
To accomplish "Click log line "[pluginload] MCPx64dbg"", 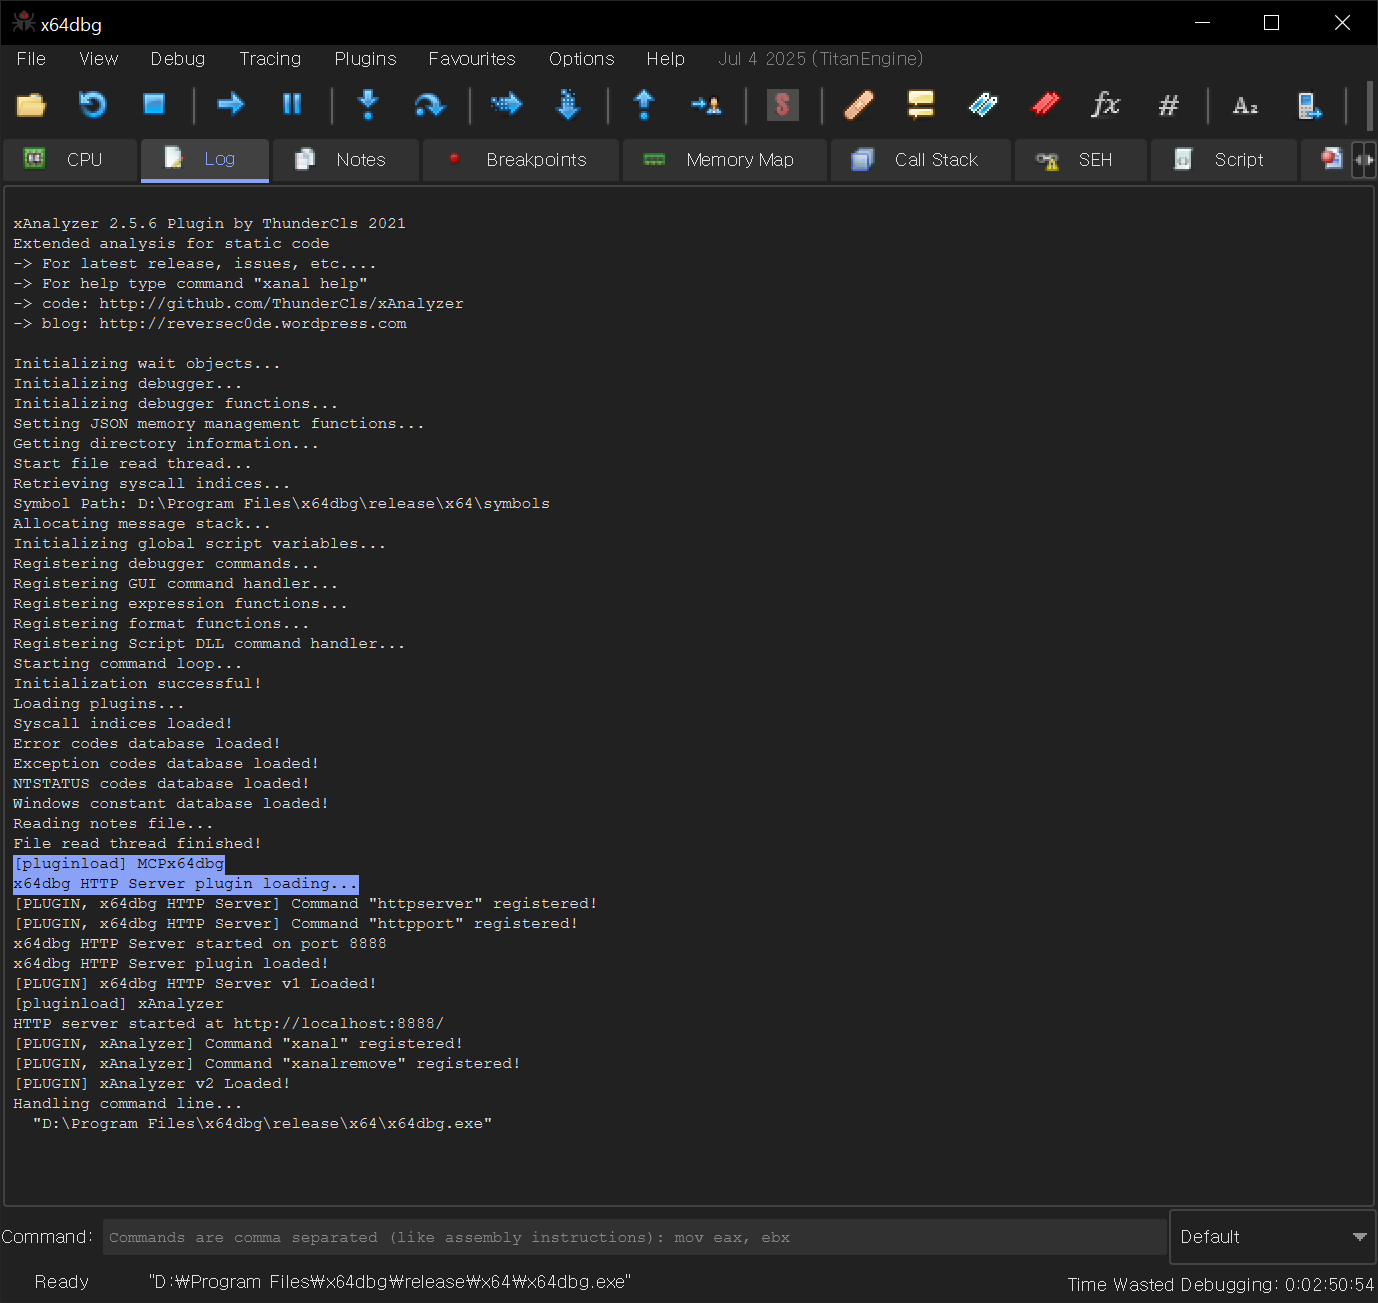I will [119, 863].
